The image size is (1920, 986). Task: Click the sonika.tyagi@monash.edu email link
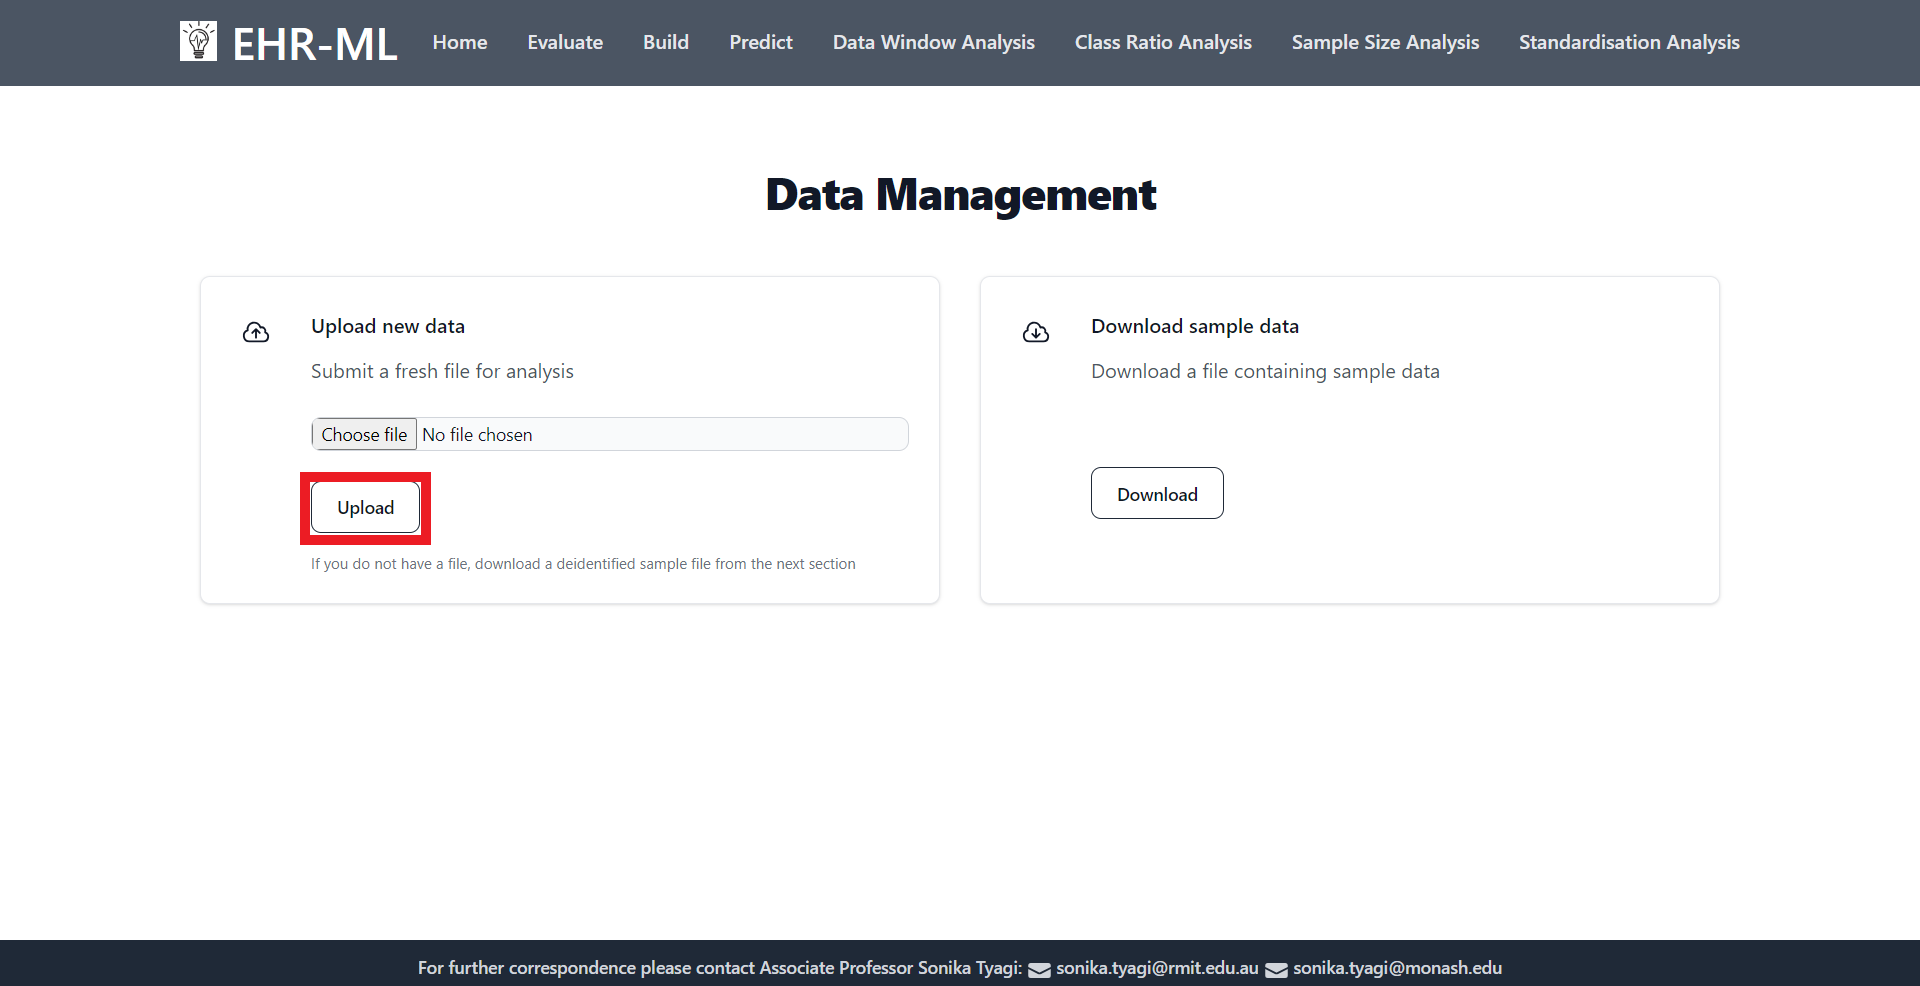coord(1397,968)
